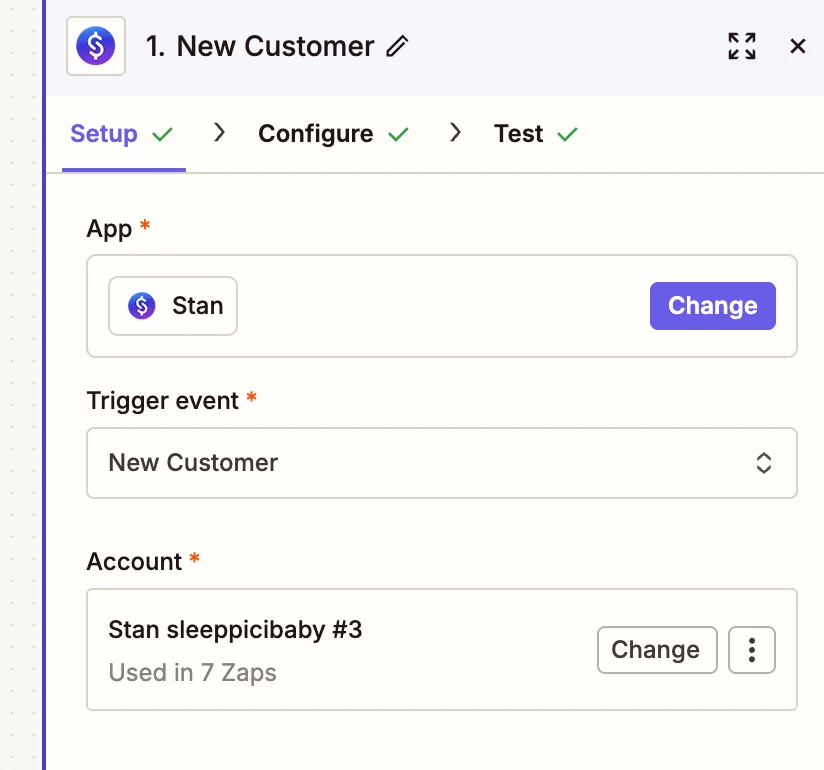This screenshot has height=770, width=824.
Task: Click the green checkmark next to Configure
Action: click(x=398, y=134)
